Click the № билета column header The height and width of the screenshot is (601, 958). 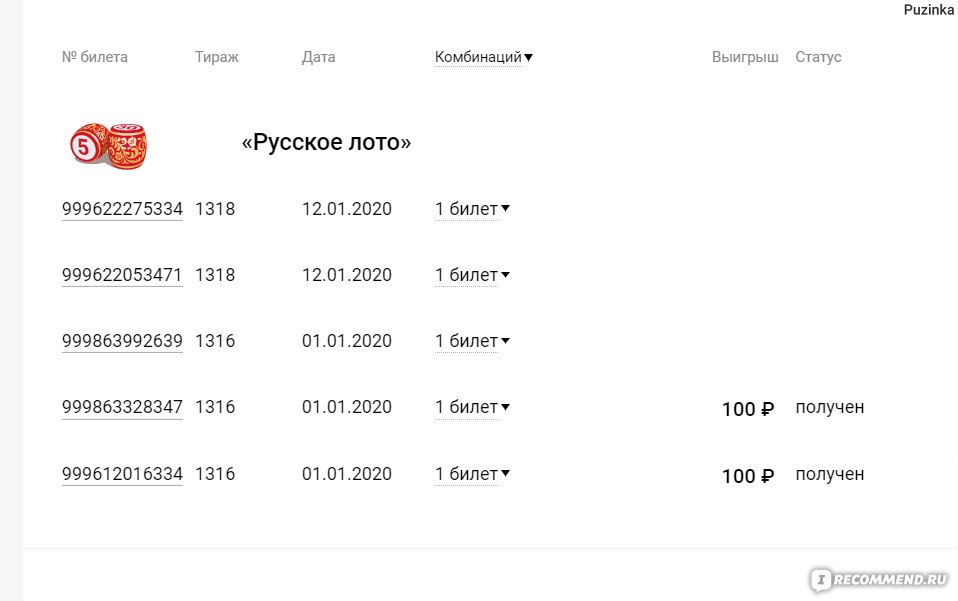coord(95,57)
